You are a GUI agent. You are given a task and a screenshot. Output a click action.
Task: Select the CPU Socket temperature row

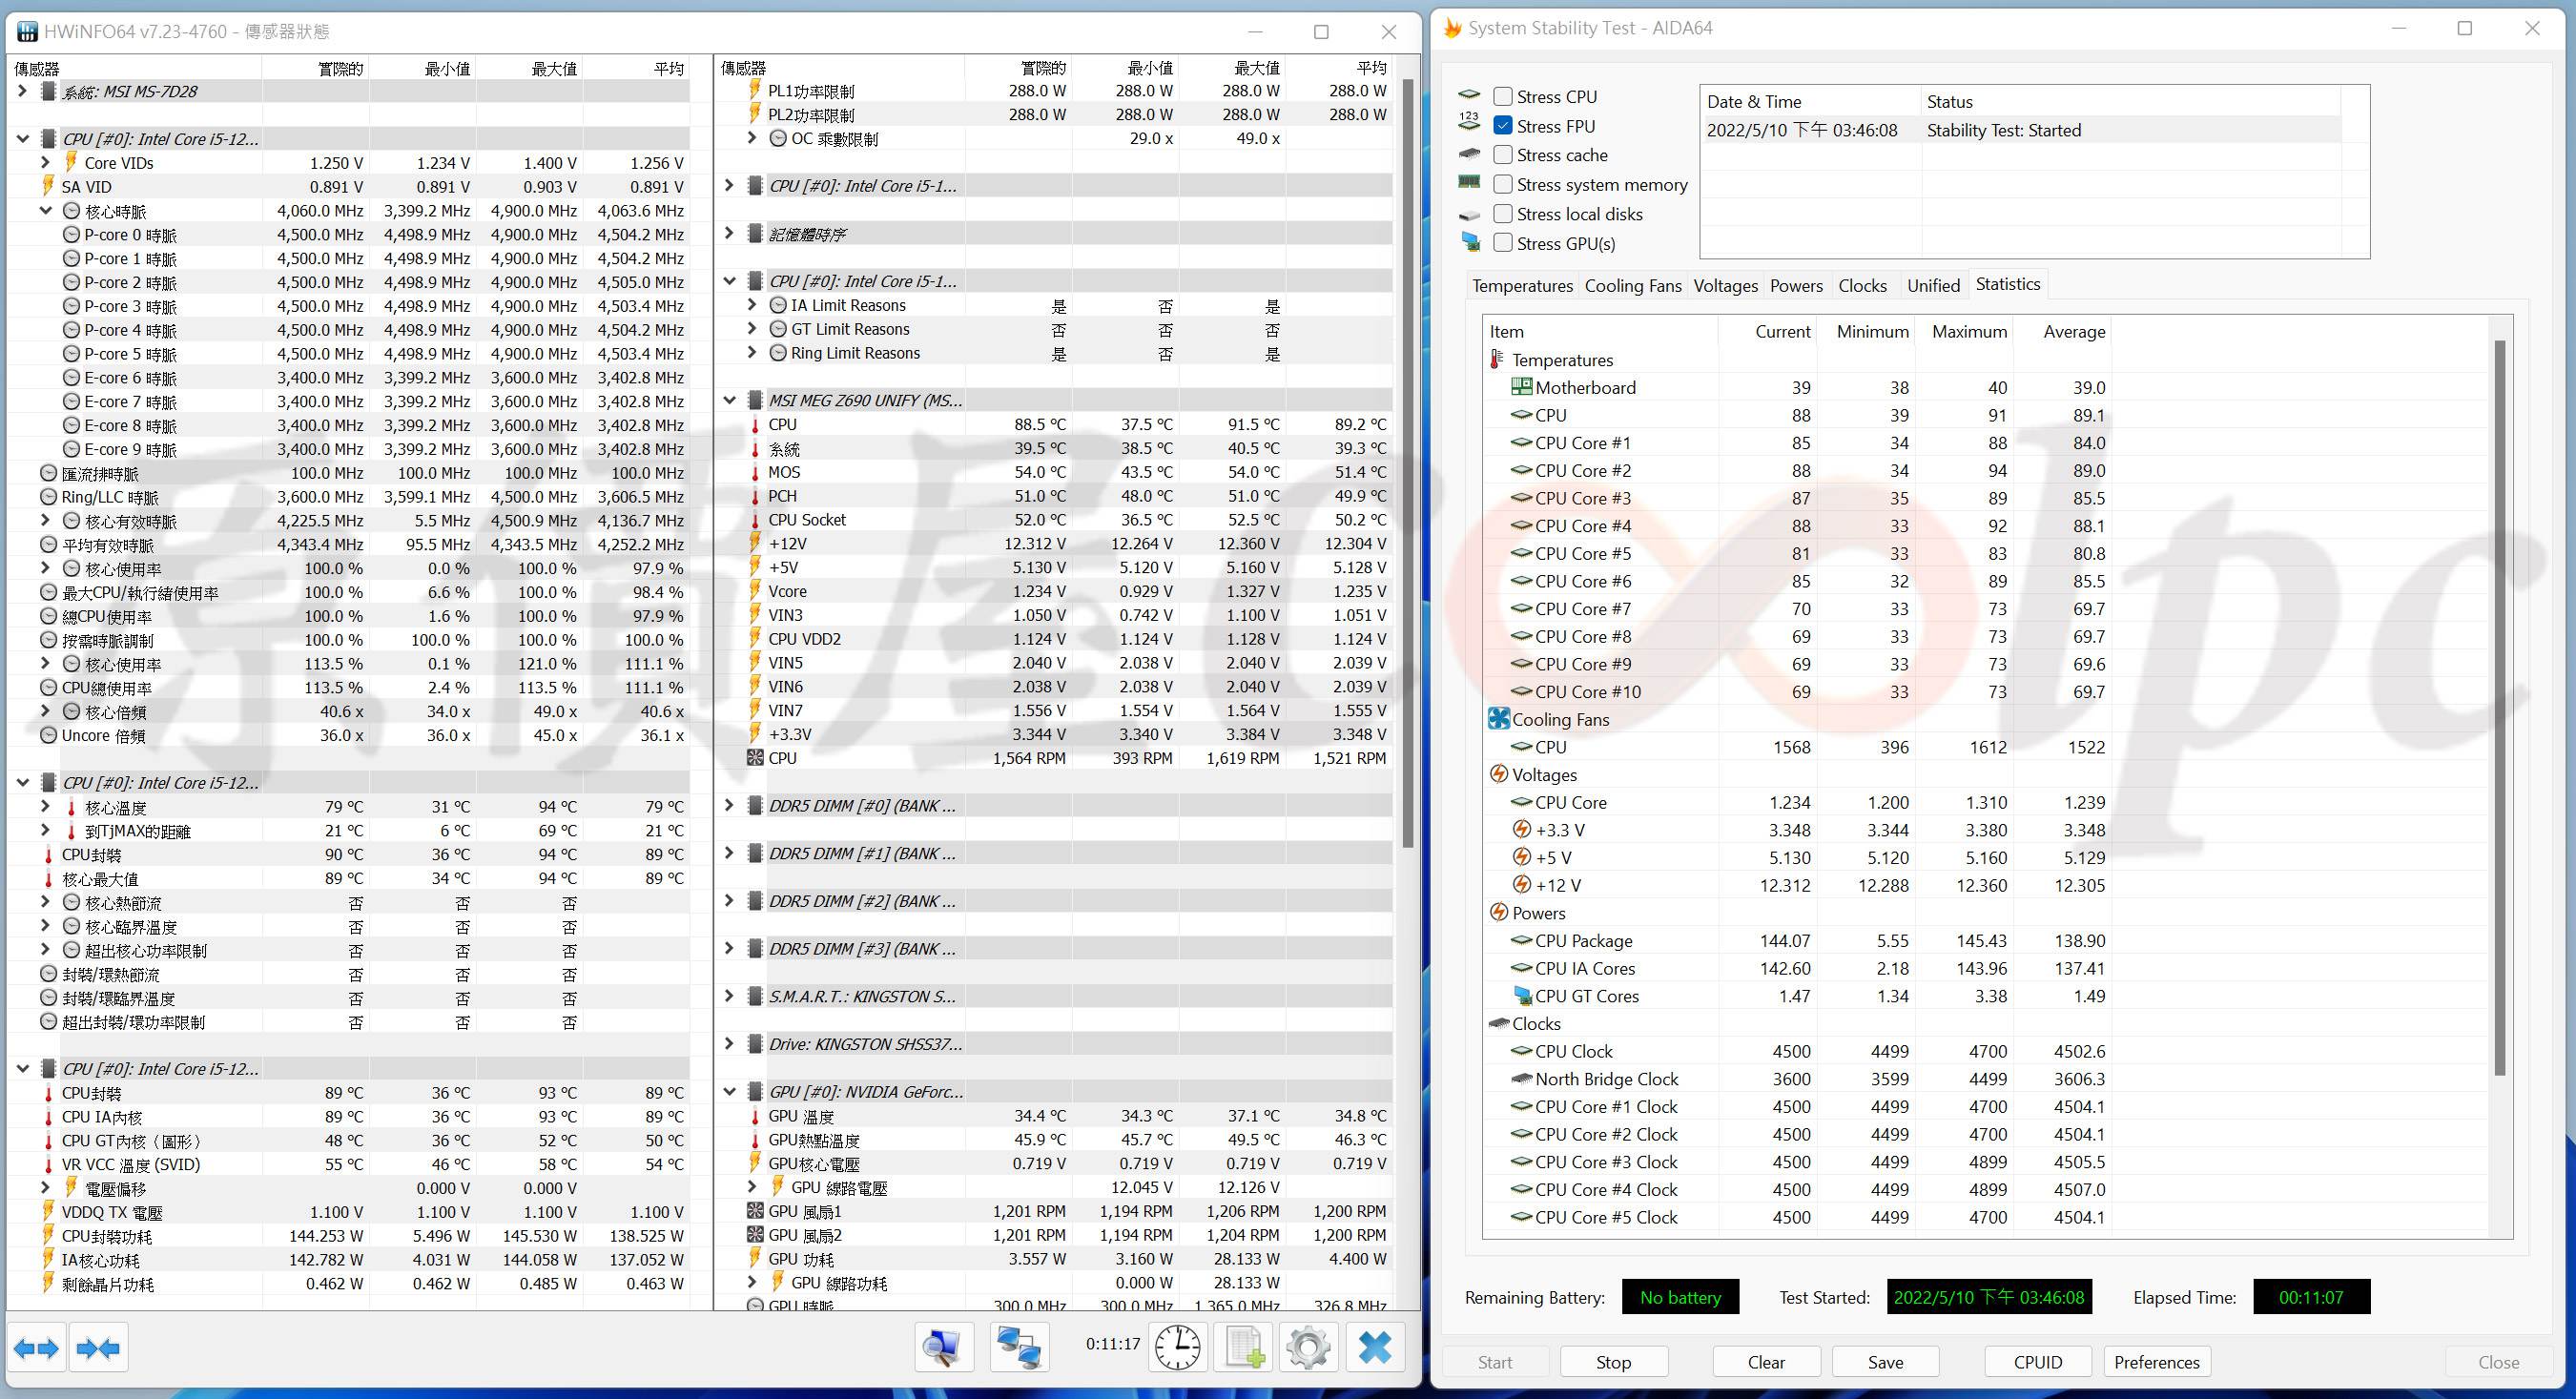click(1055, 520)
